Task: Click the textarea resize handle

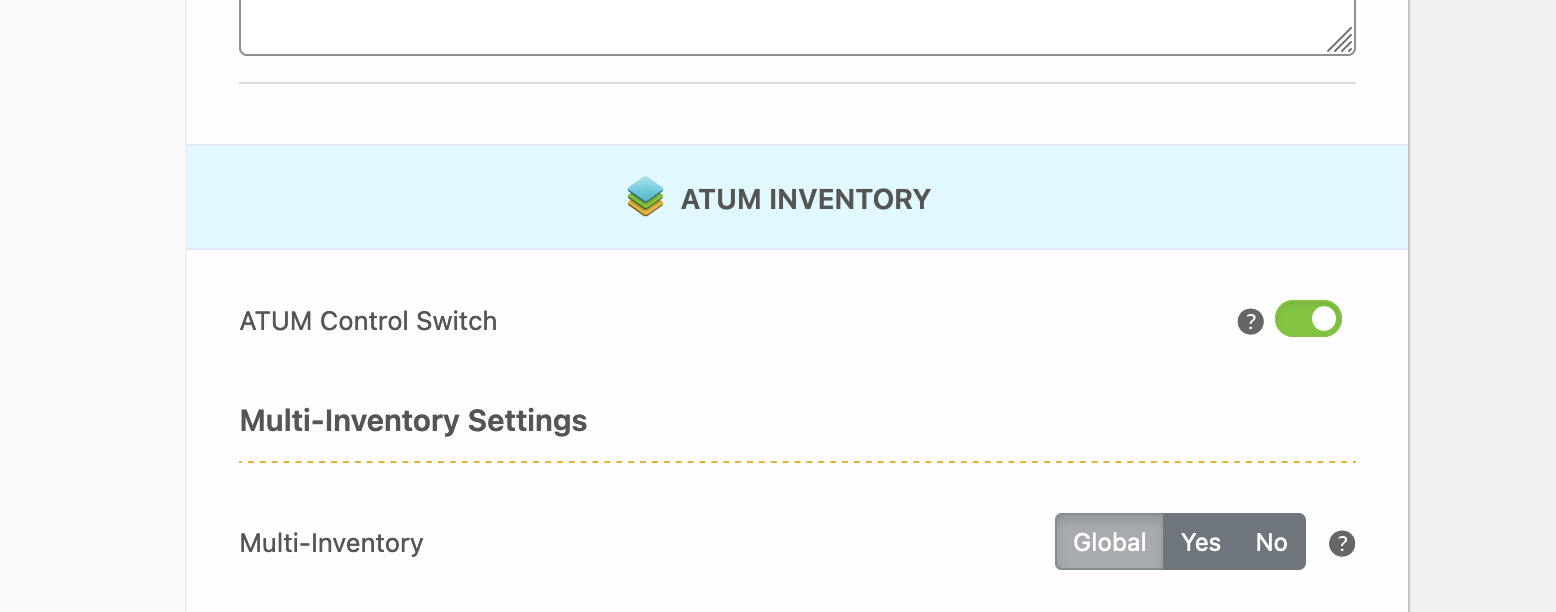Action: click(x=1340, y=40)
